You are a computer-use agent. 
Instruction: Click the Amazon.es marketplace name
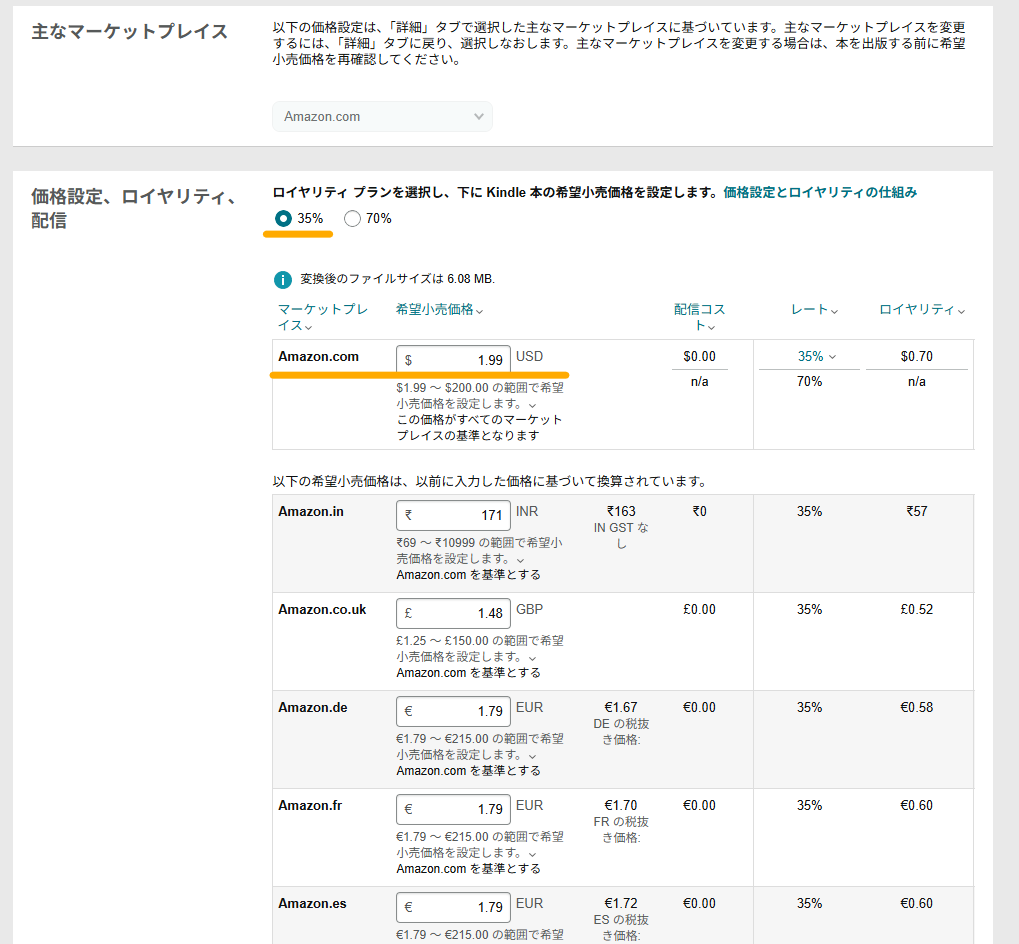(313, 904)
